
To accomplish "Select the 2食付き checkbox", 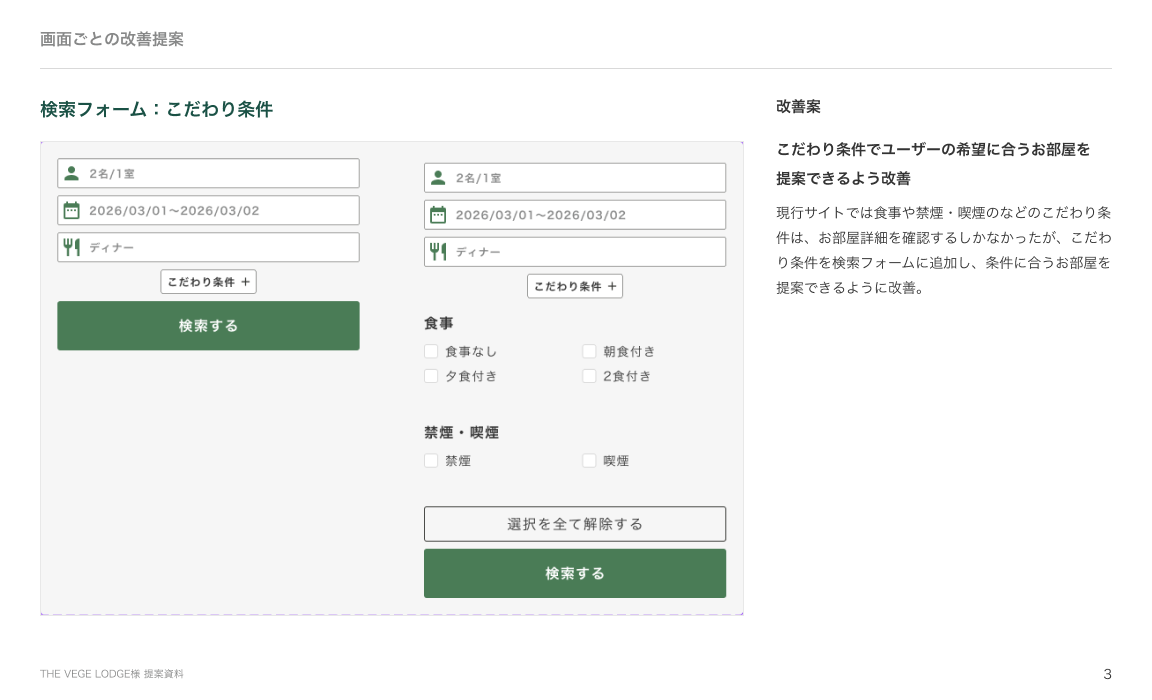I will [x=589, y=376].
